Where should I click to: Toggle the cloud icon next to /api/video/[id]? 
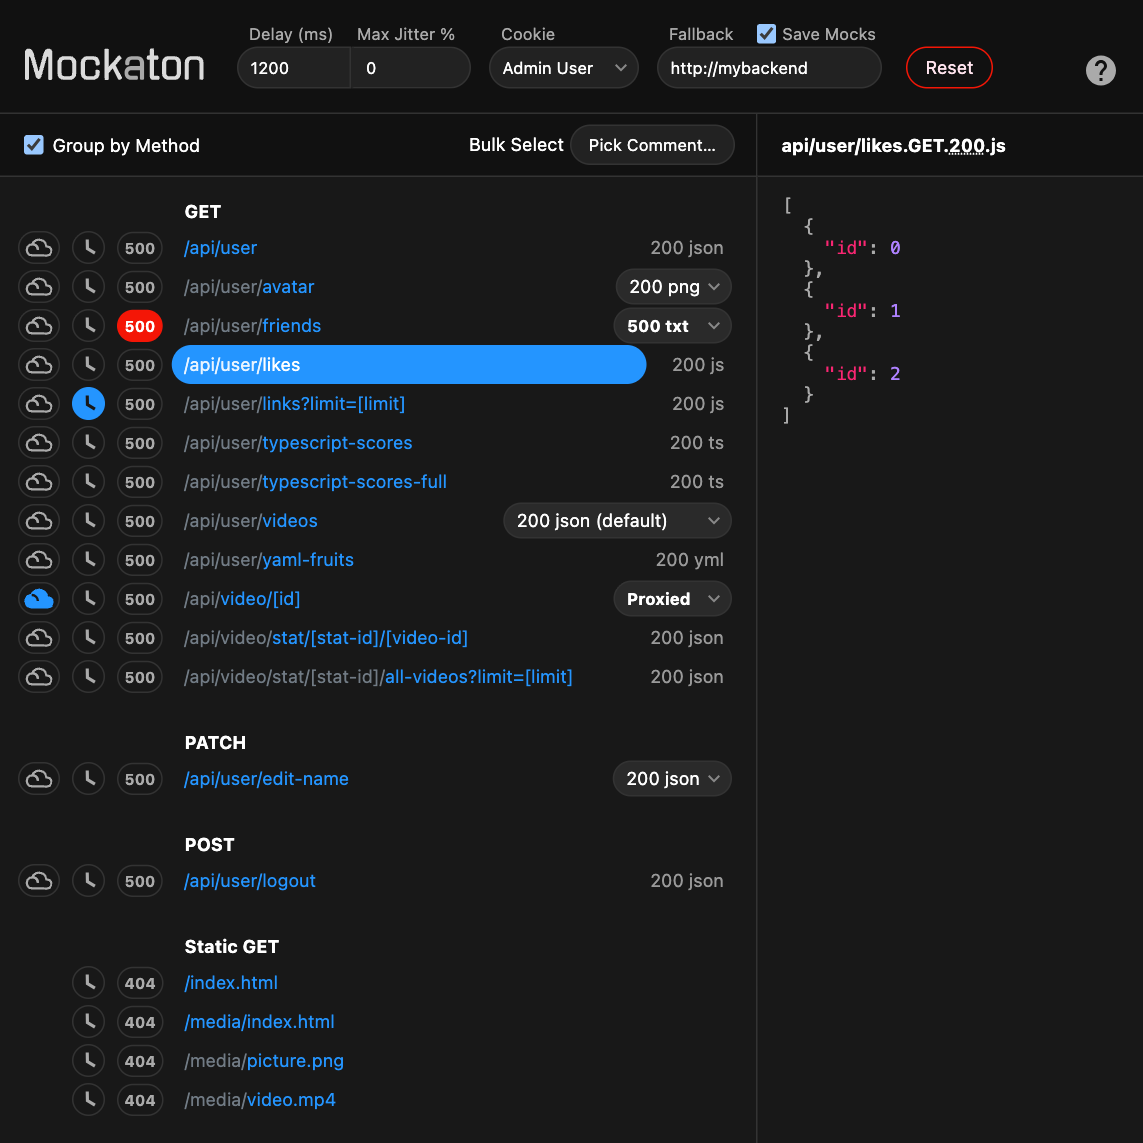(38, 598)
